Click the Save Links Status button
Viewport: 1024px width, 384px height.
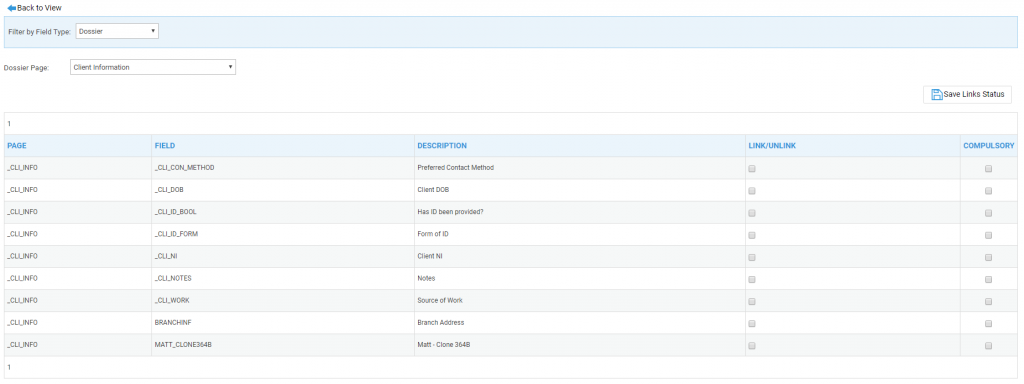[967, 94]
